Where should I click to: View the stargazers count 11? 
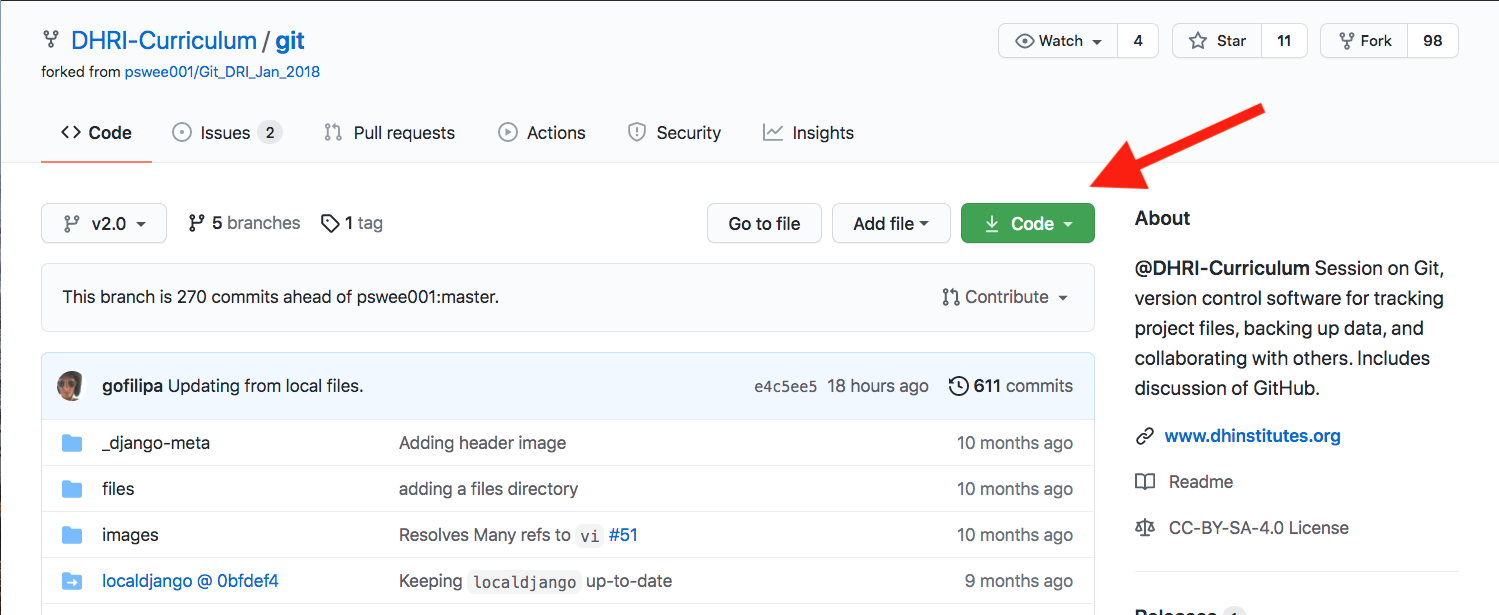[1284, 41]
